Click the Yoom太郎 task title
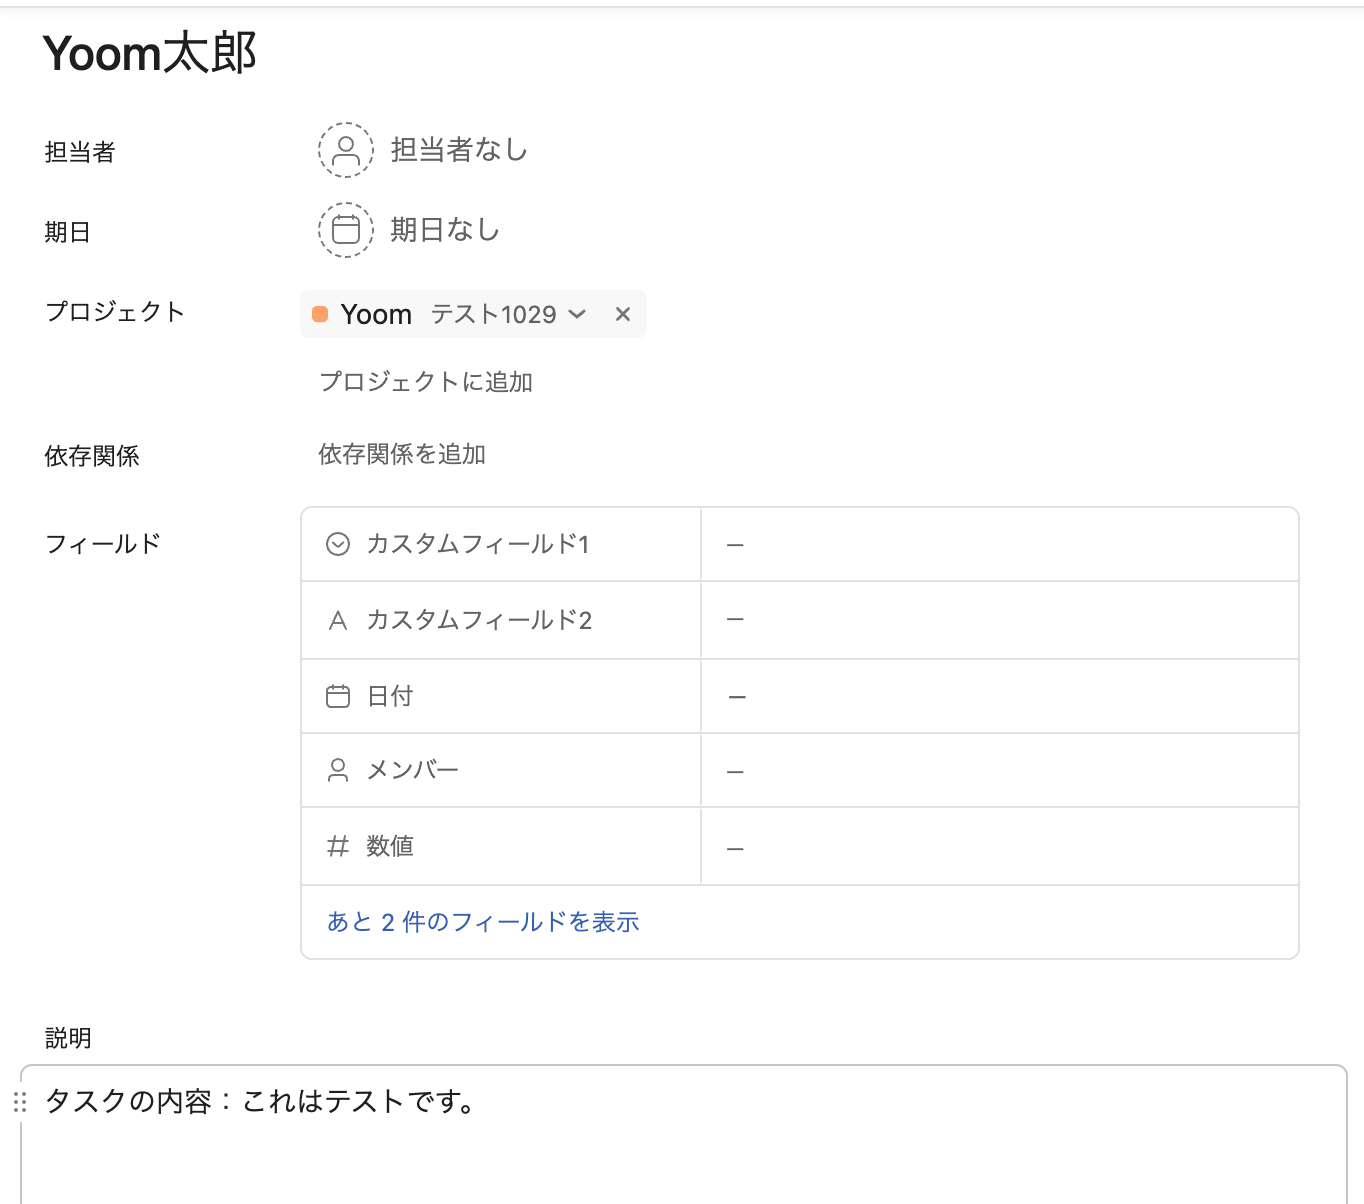 [150, 54]
